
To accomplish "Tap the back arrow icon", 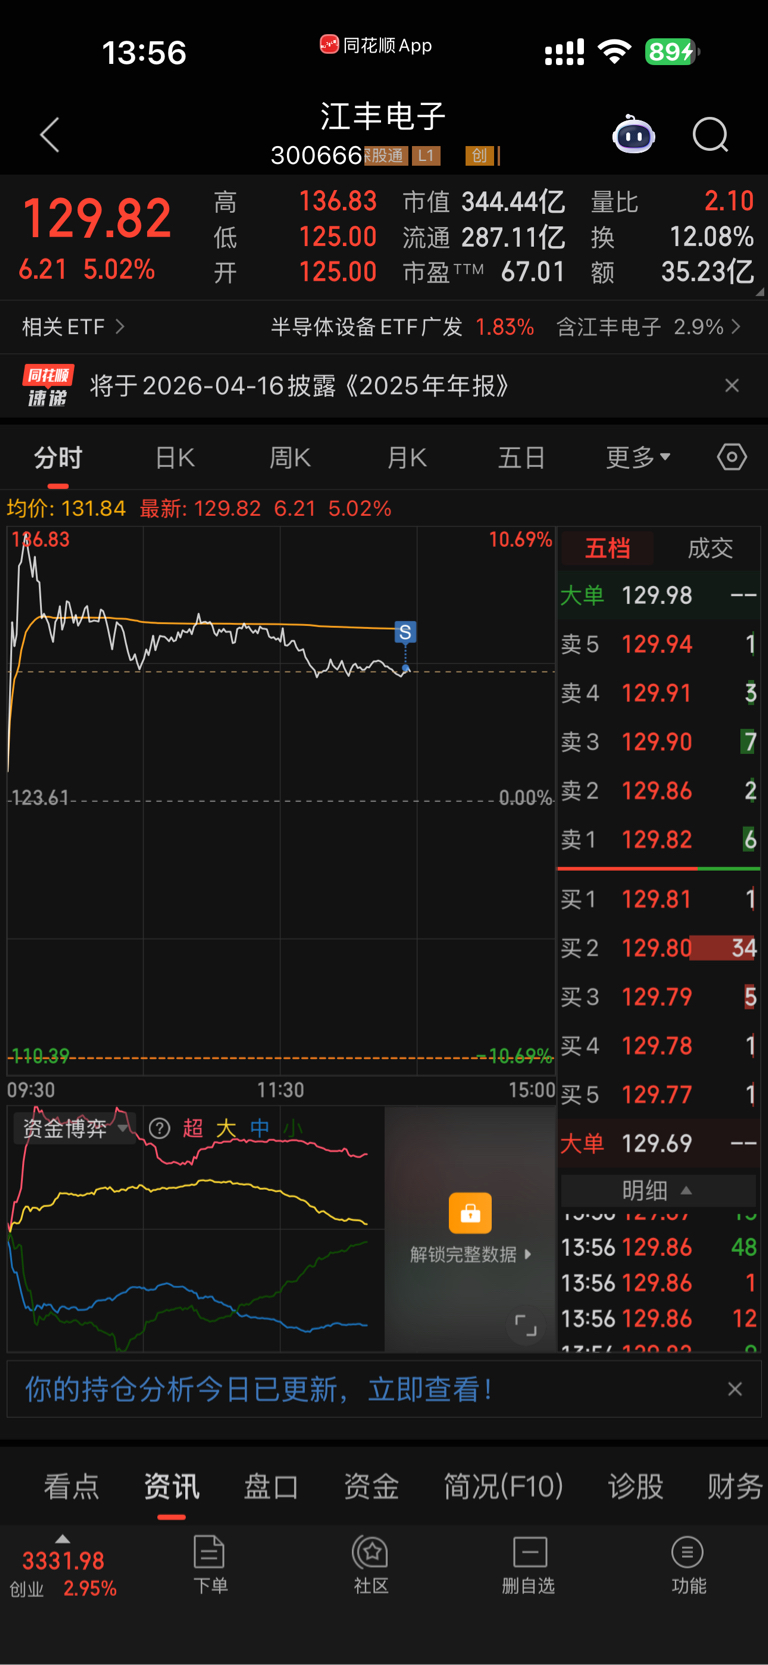I will tap(50, 135).
